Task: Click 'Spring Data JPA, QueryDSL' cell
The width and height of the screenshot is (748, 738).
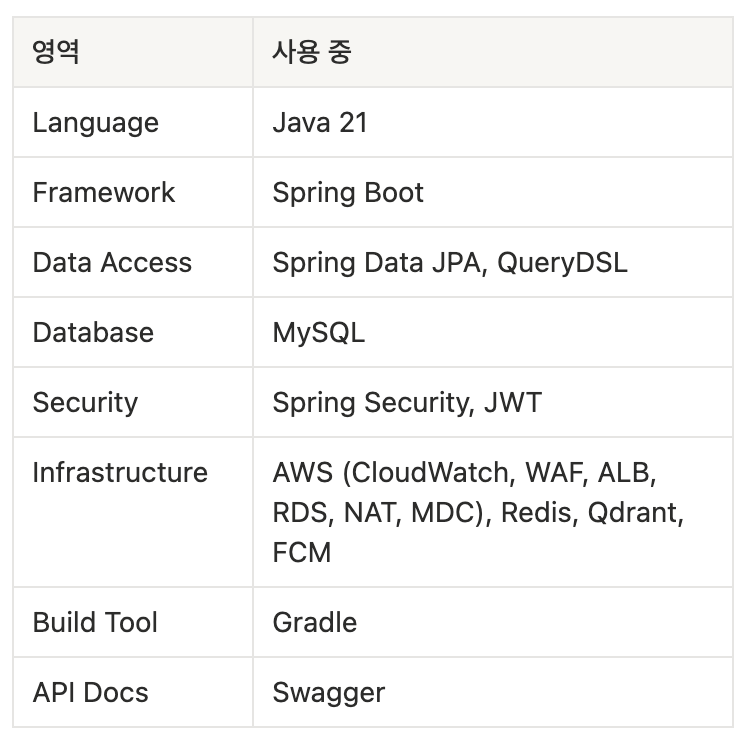Action: 493,262
